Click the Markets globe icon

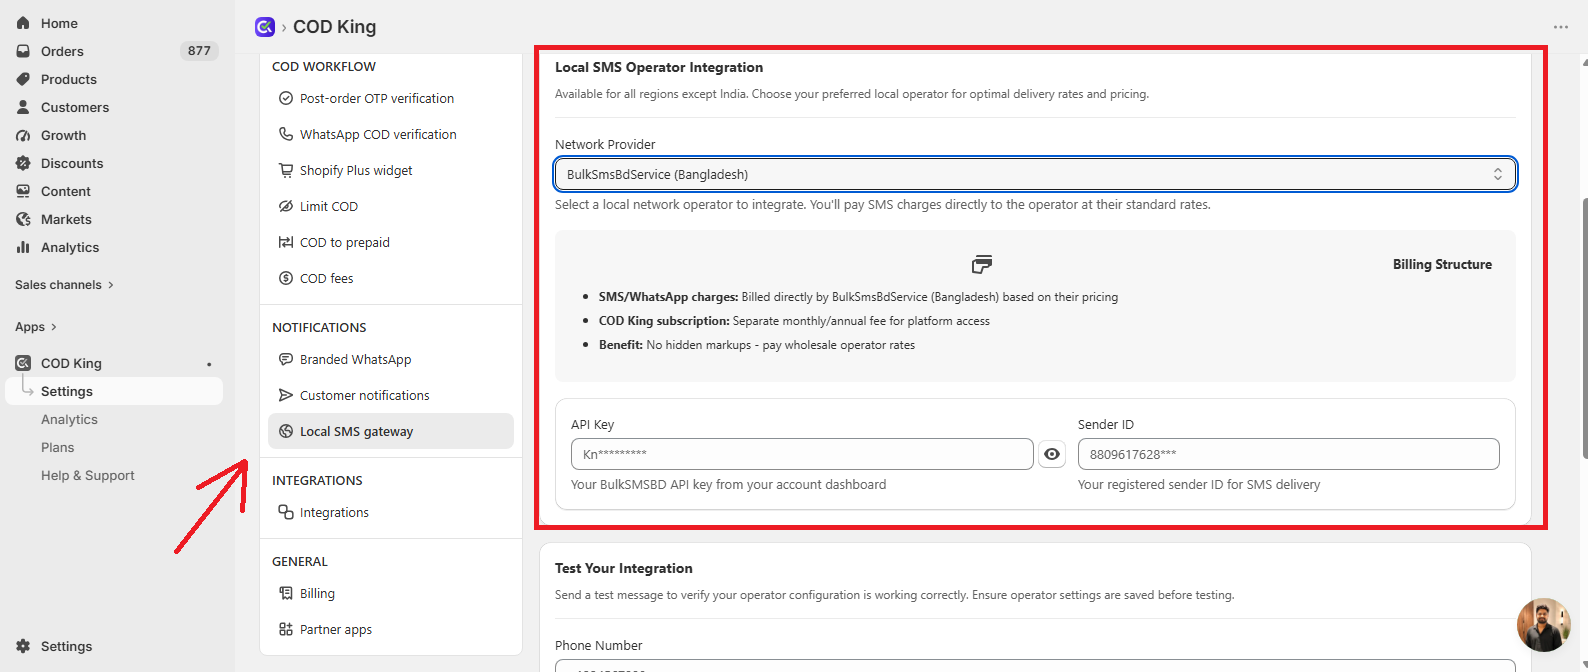tap(23, 219)
